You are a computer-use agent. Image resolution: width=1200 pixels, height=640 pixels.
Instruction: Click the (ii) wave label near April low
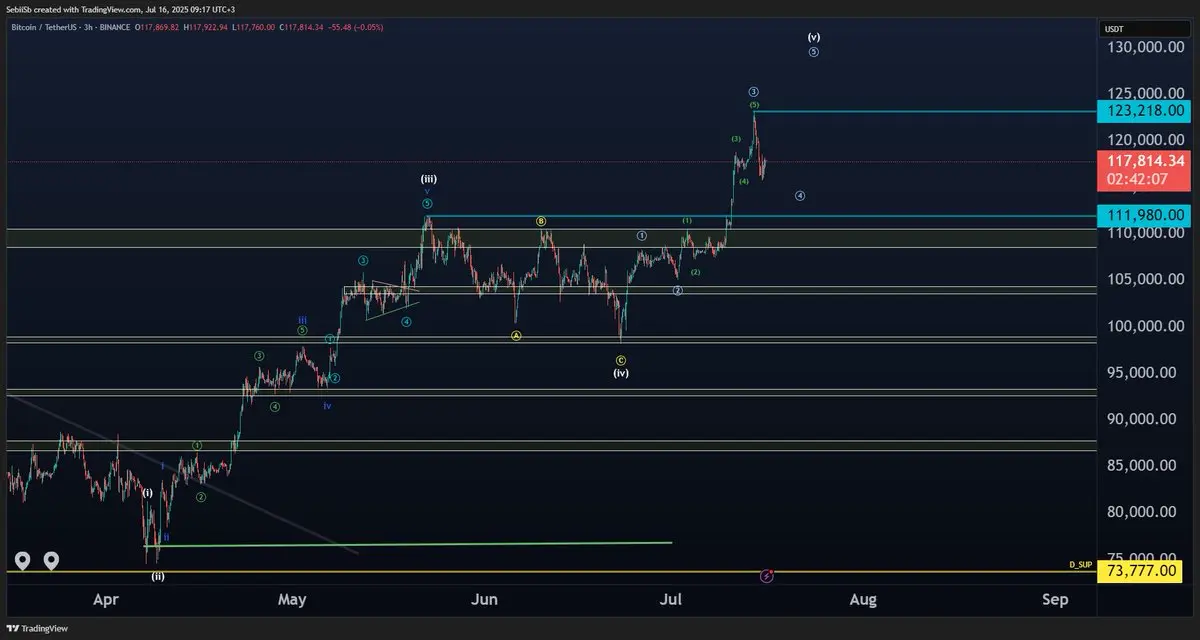(157, 576)
